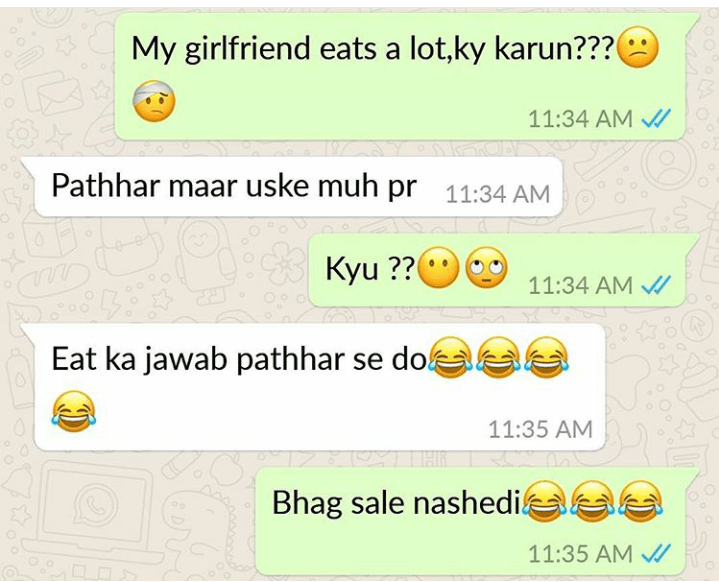Click the blue read ticks on first message
The image size is (719, 582).
pos(657,118)
